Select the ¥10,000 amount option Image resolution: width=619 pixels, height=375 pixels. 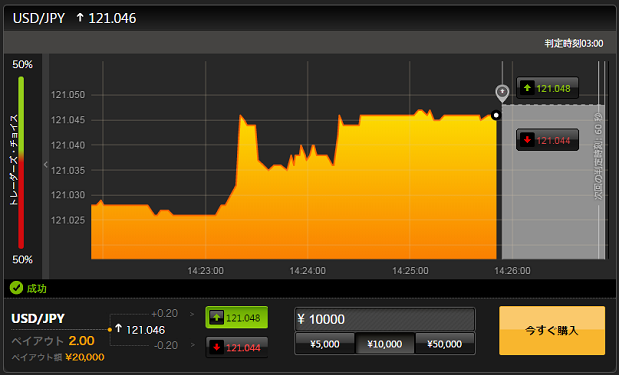[385, 344]
